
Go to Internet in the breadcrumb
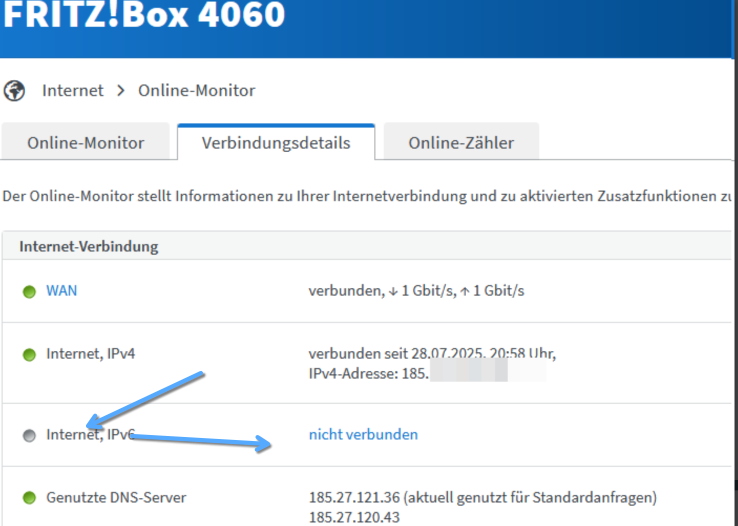coord(72,91)
